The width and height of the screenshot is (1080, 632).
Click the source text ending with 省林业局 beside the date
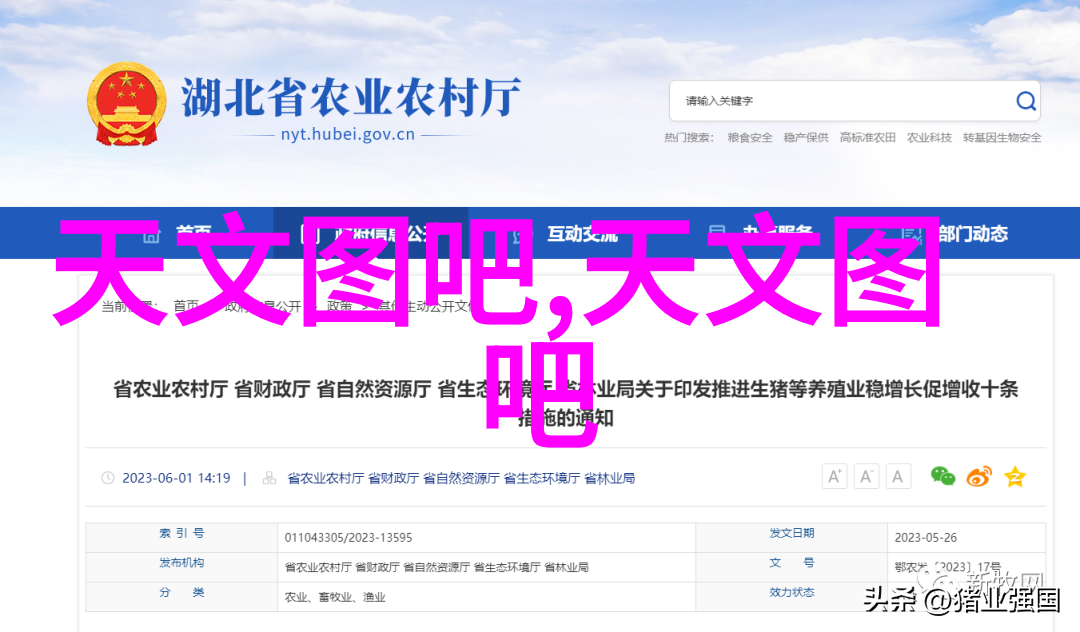461,478
